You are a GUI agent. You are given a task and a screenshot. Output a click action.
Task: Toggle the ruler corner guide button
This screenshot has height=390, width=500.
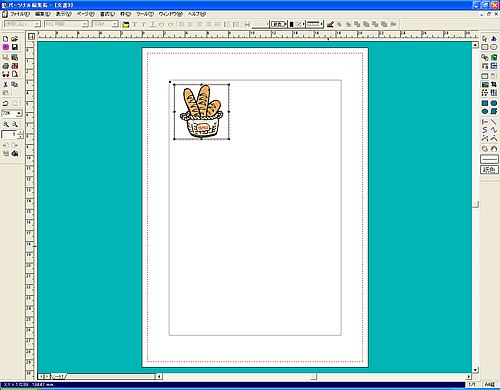(31, 37)
